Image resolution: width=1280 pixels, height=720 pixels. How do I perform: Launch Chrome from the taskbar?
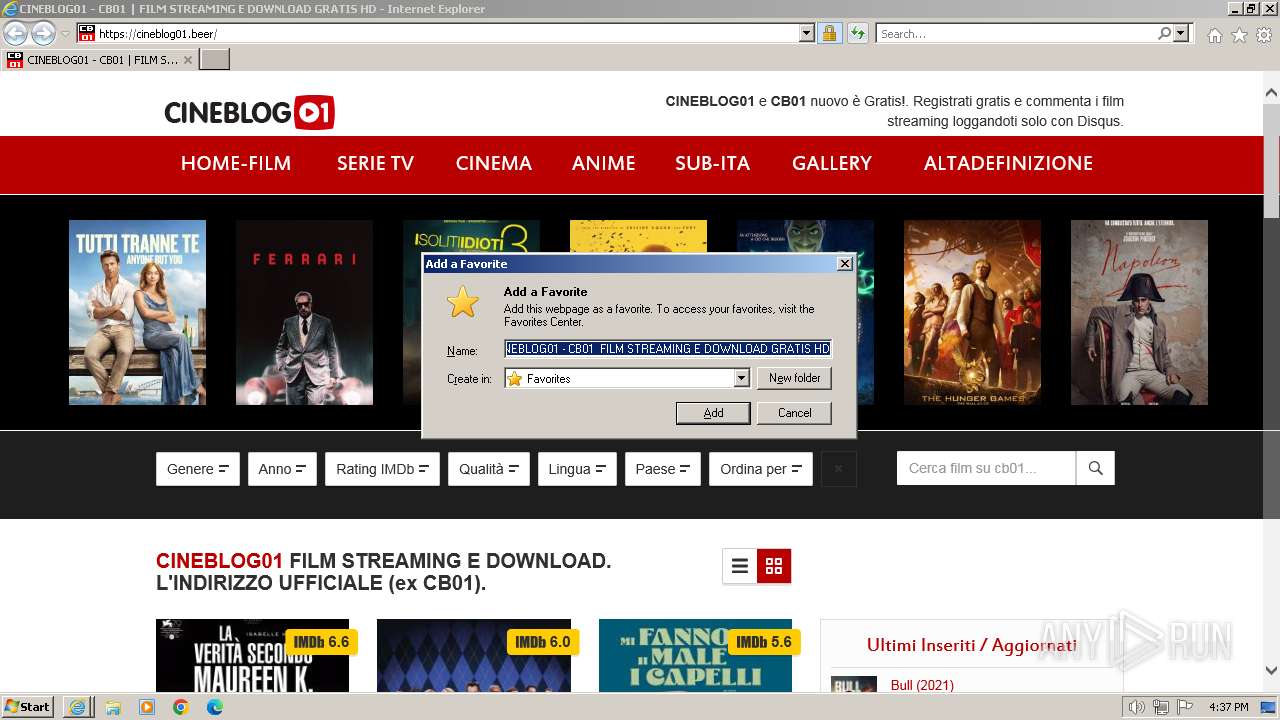click(181, 707)
